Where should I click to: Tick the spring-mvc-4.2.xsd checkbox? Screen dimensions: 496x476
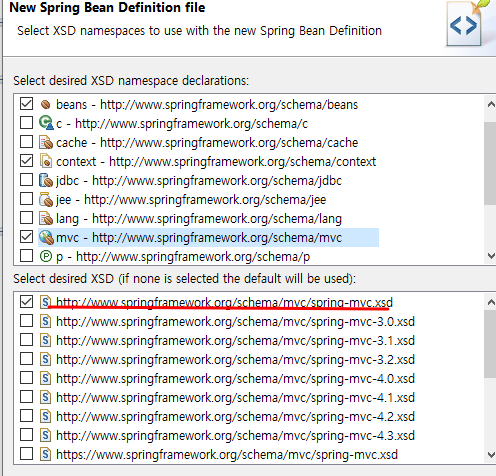click(x=26, y=416)
